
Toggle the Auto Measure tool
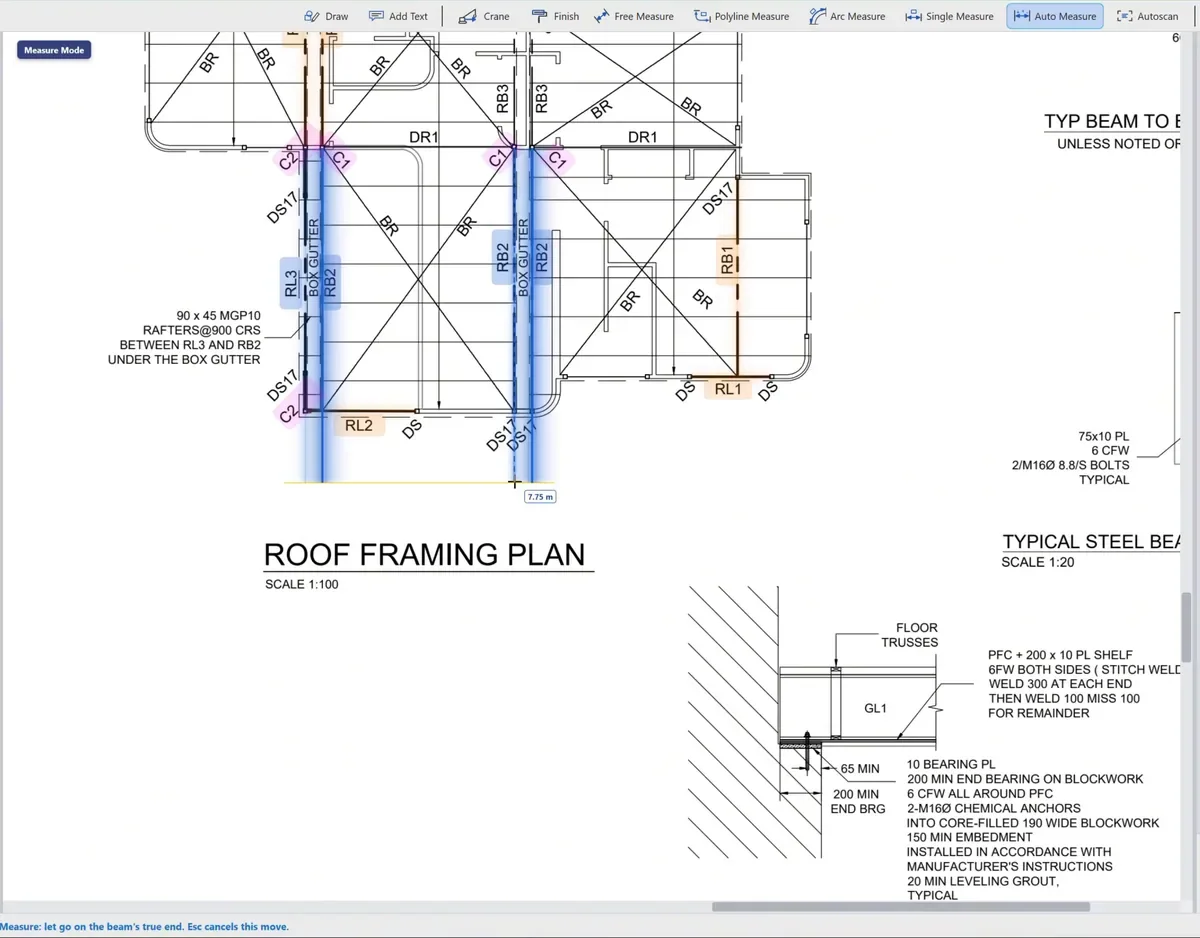tap(1055, 16)
